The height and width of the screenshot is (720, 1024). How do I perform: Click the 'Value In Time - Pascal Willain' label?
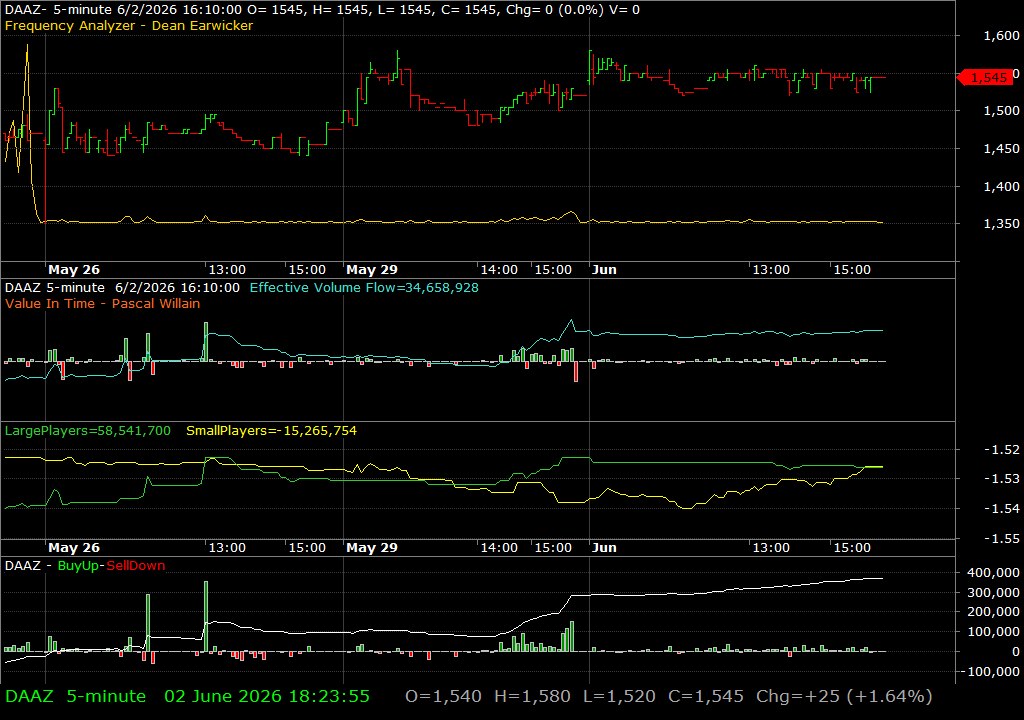pos(103,303)
